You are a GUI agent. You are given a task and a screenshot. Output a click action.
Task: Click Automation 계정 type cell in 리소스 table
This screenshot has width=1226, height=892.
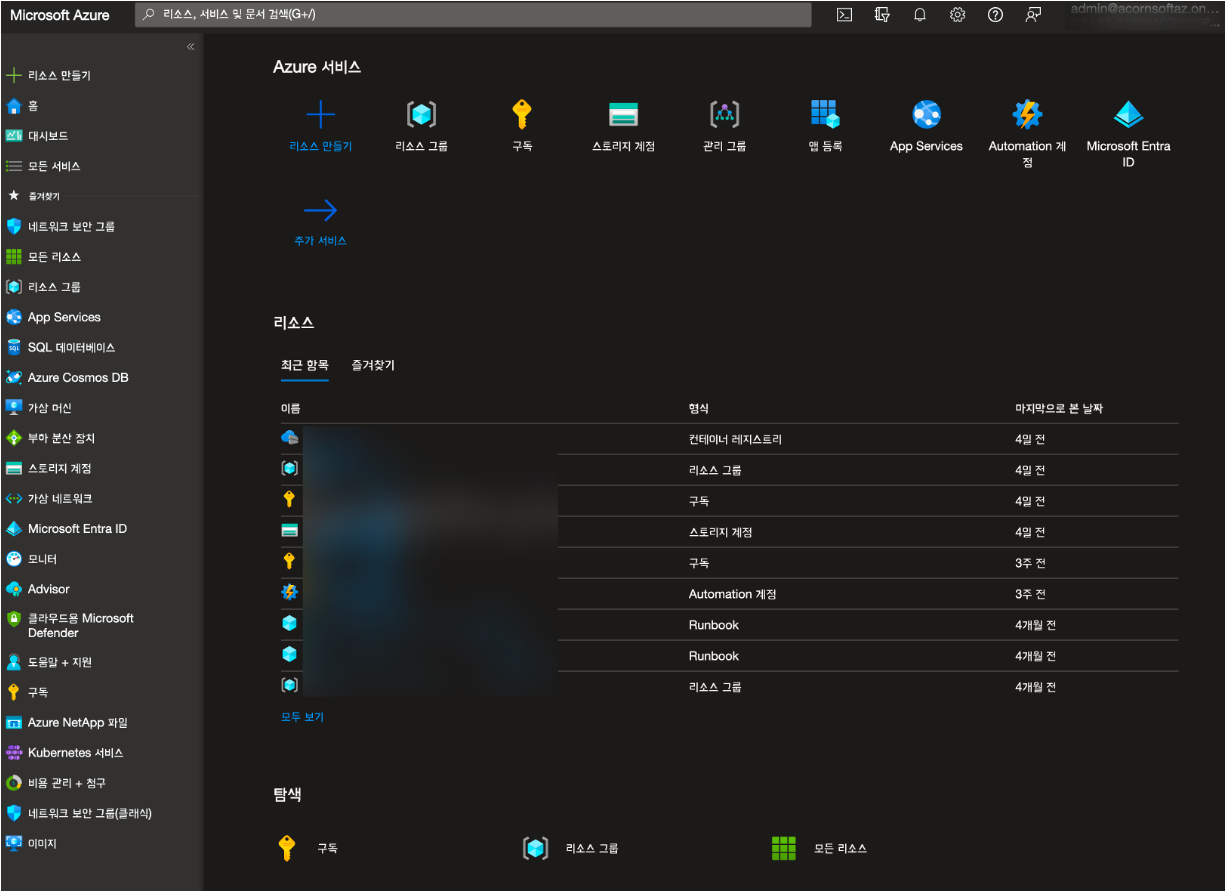click(x=733, y=594)
